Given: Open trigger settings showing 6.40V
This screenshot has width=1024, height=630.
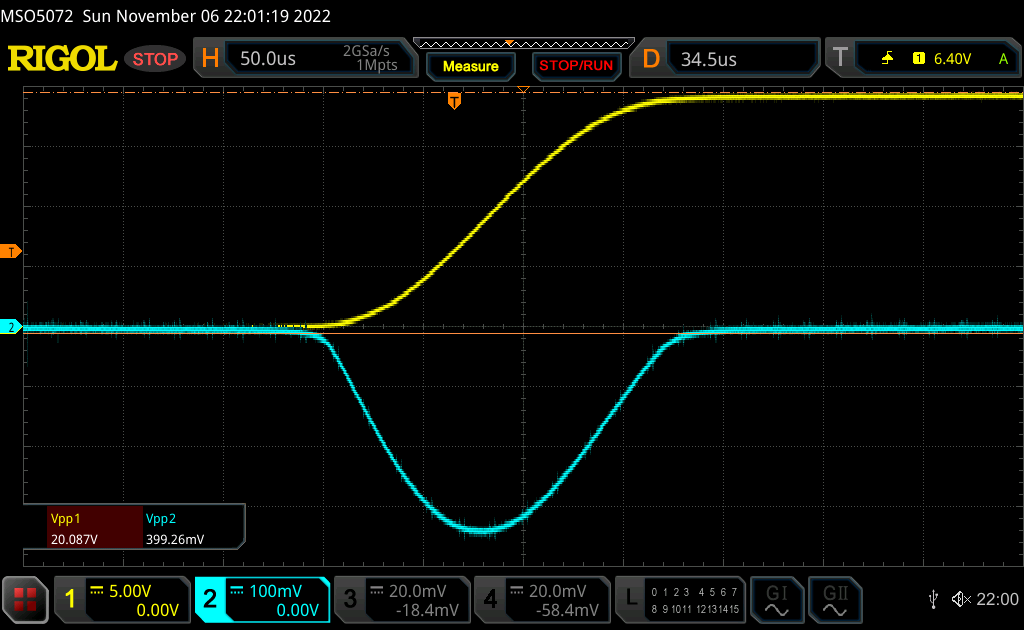Looking at the screenshot, I should click(x=925, y=59).
